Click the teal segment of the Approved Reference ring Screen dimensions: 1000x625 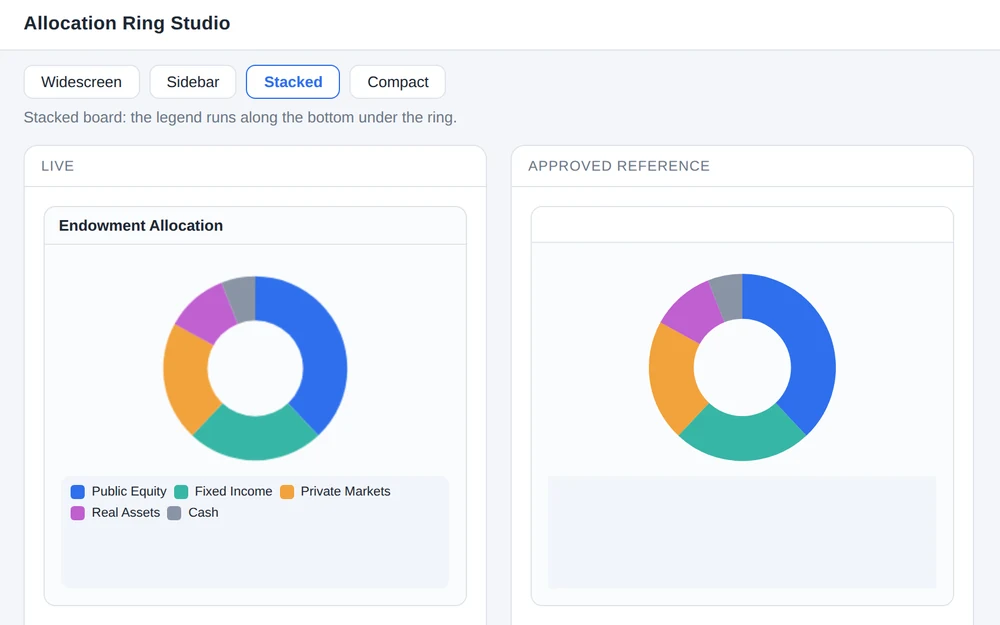point(742,438)
